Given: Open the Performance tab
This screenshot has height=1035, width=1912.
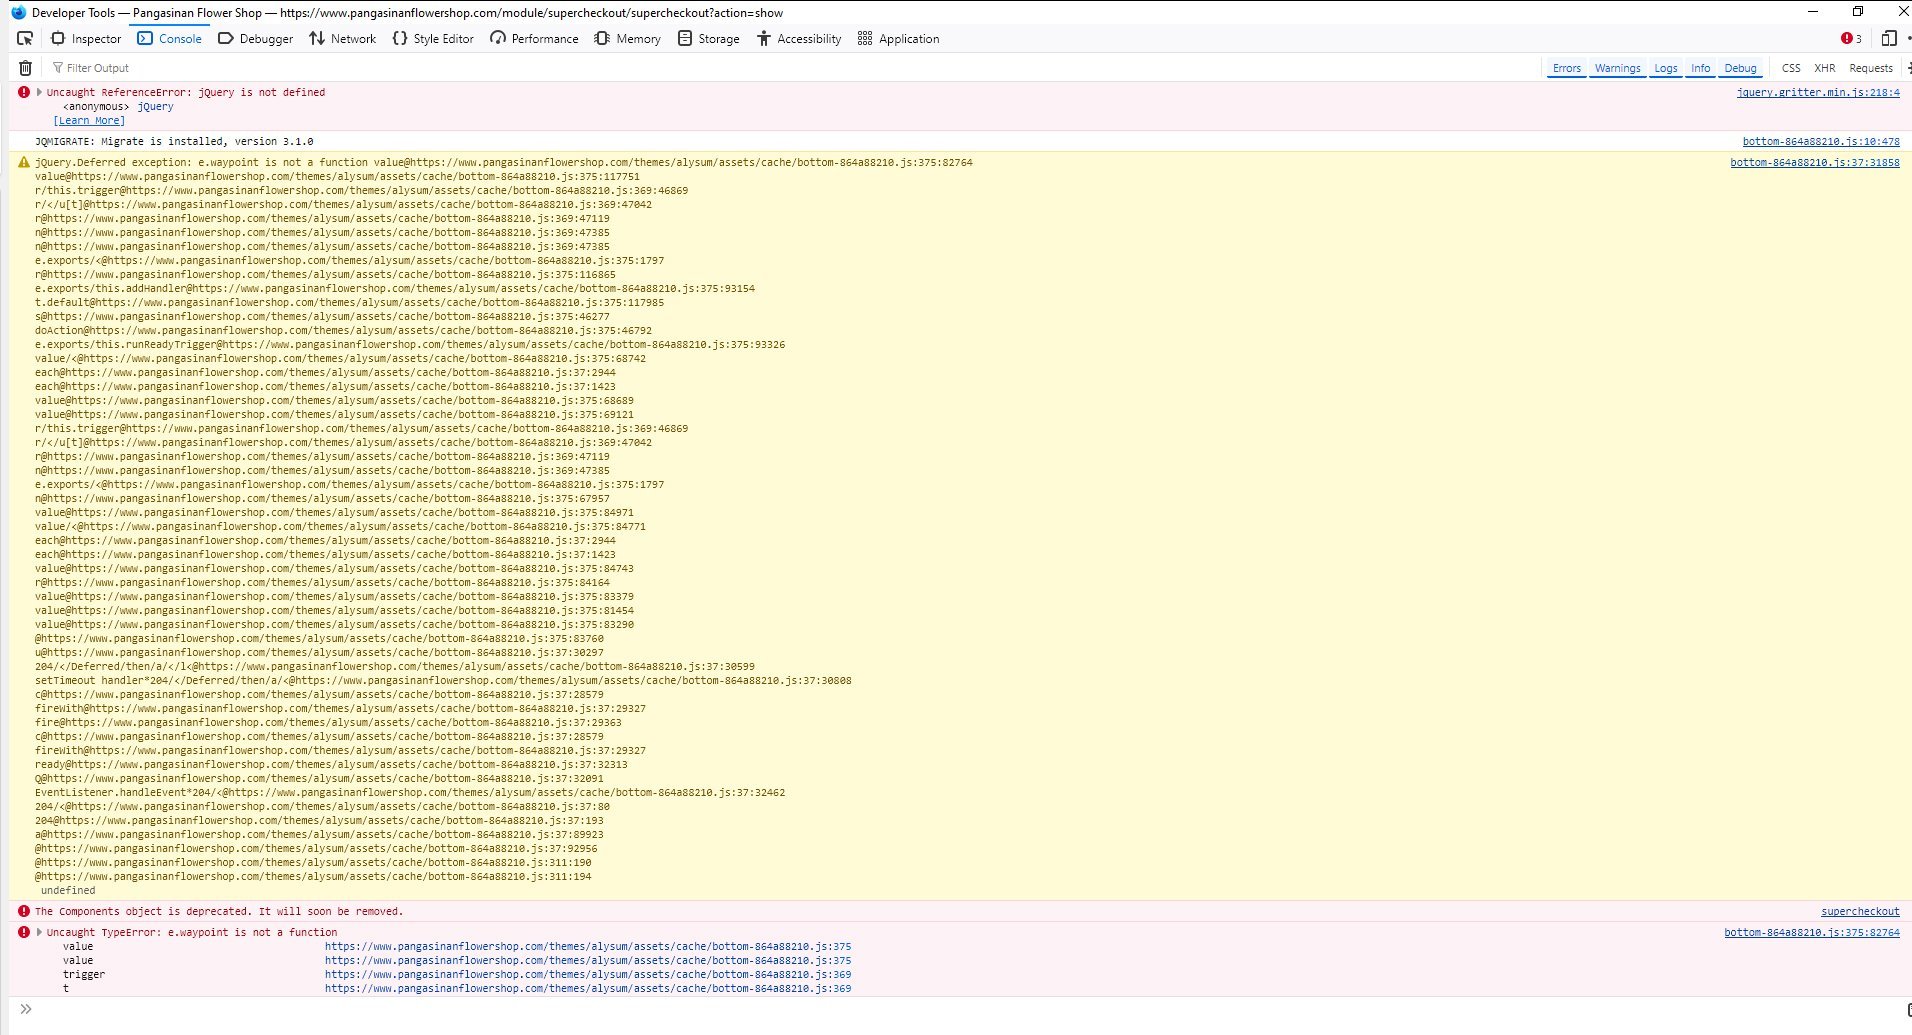Looking at the screenshot, I should pos(535,38).
